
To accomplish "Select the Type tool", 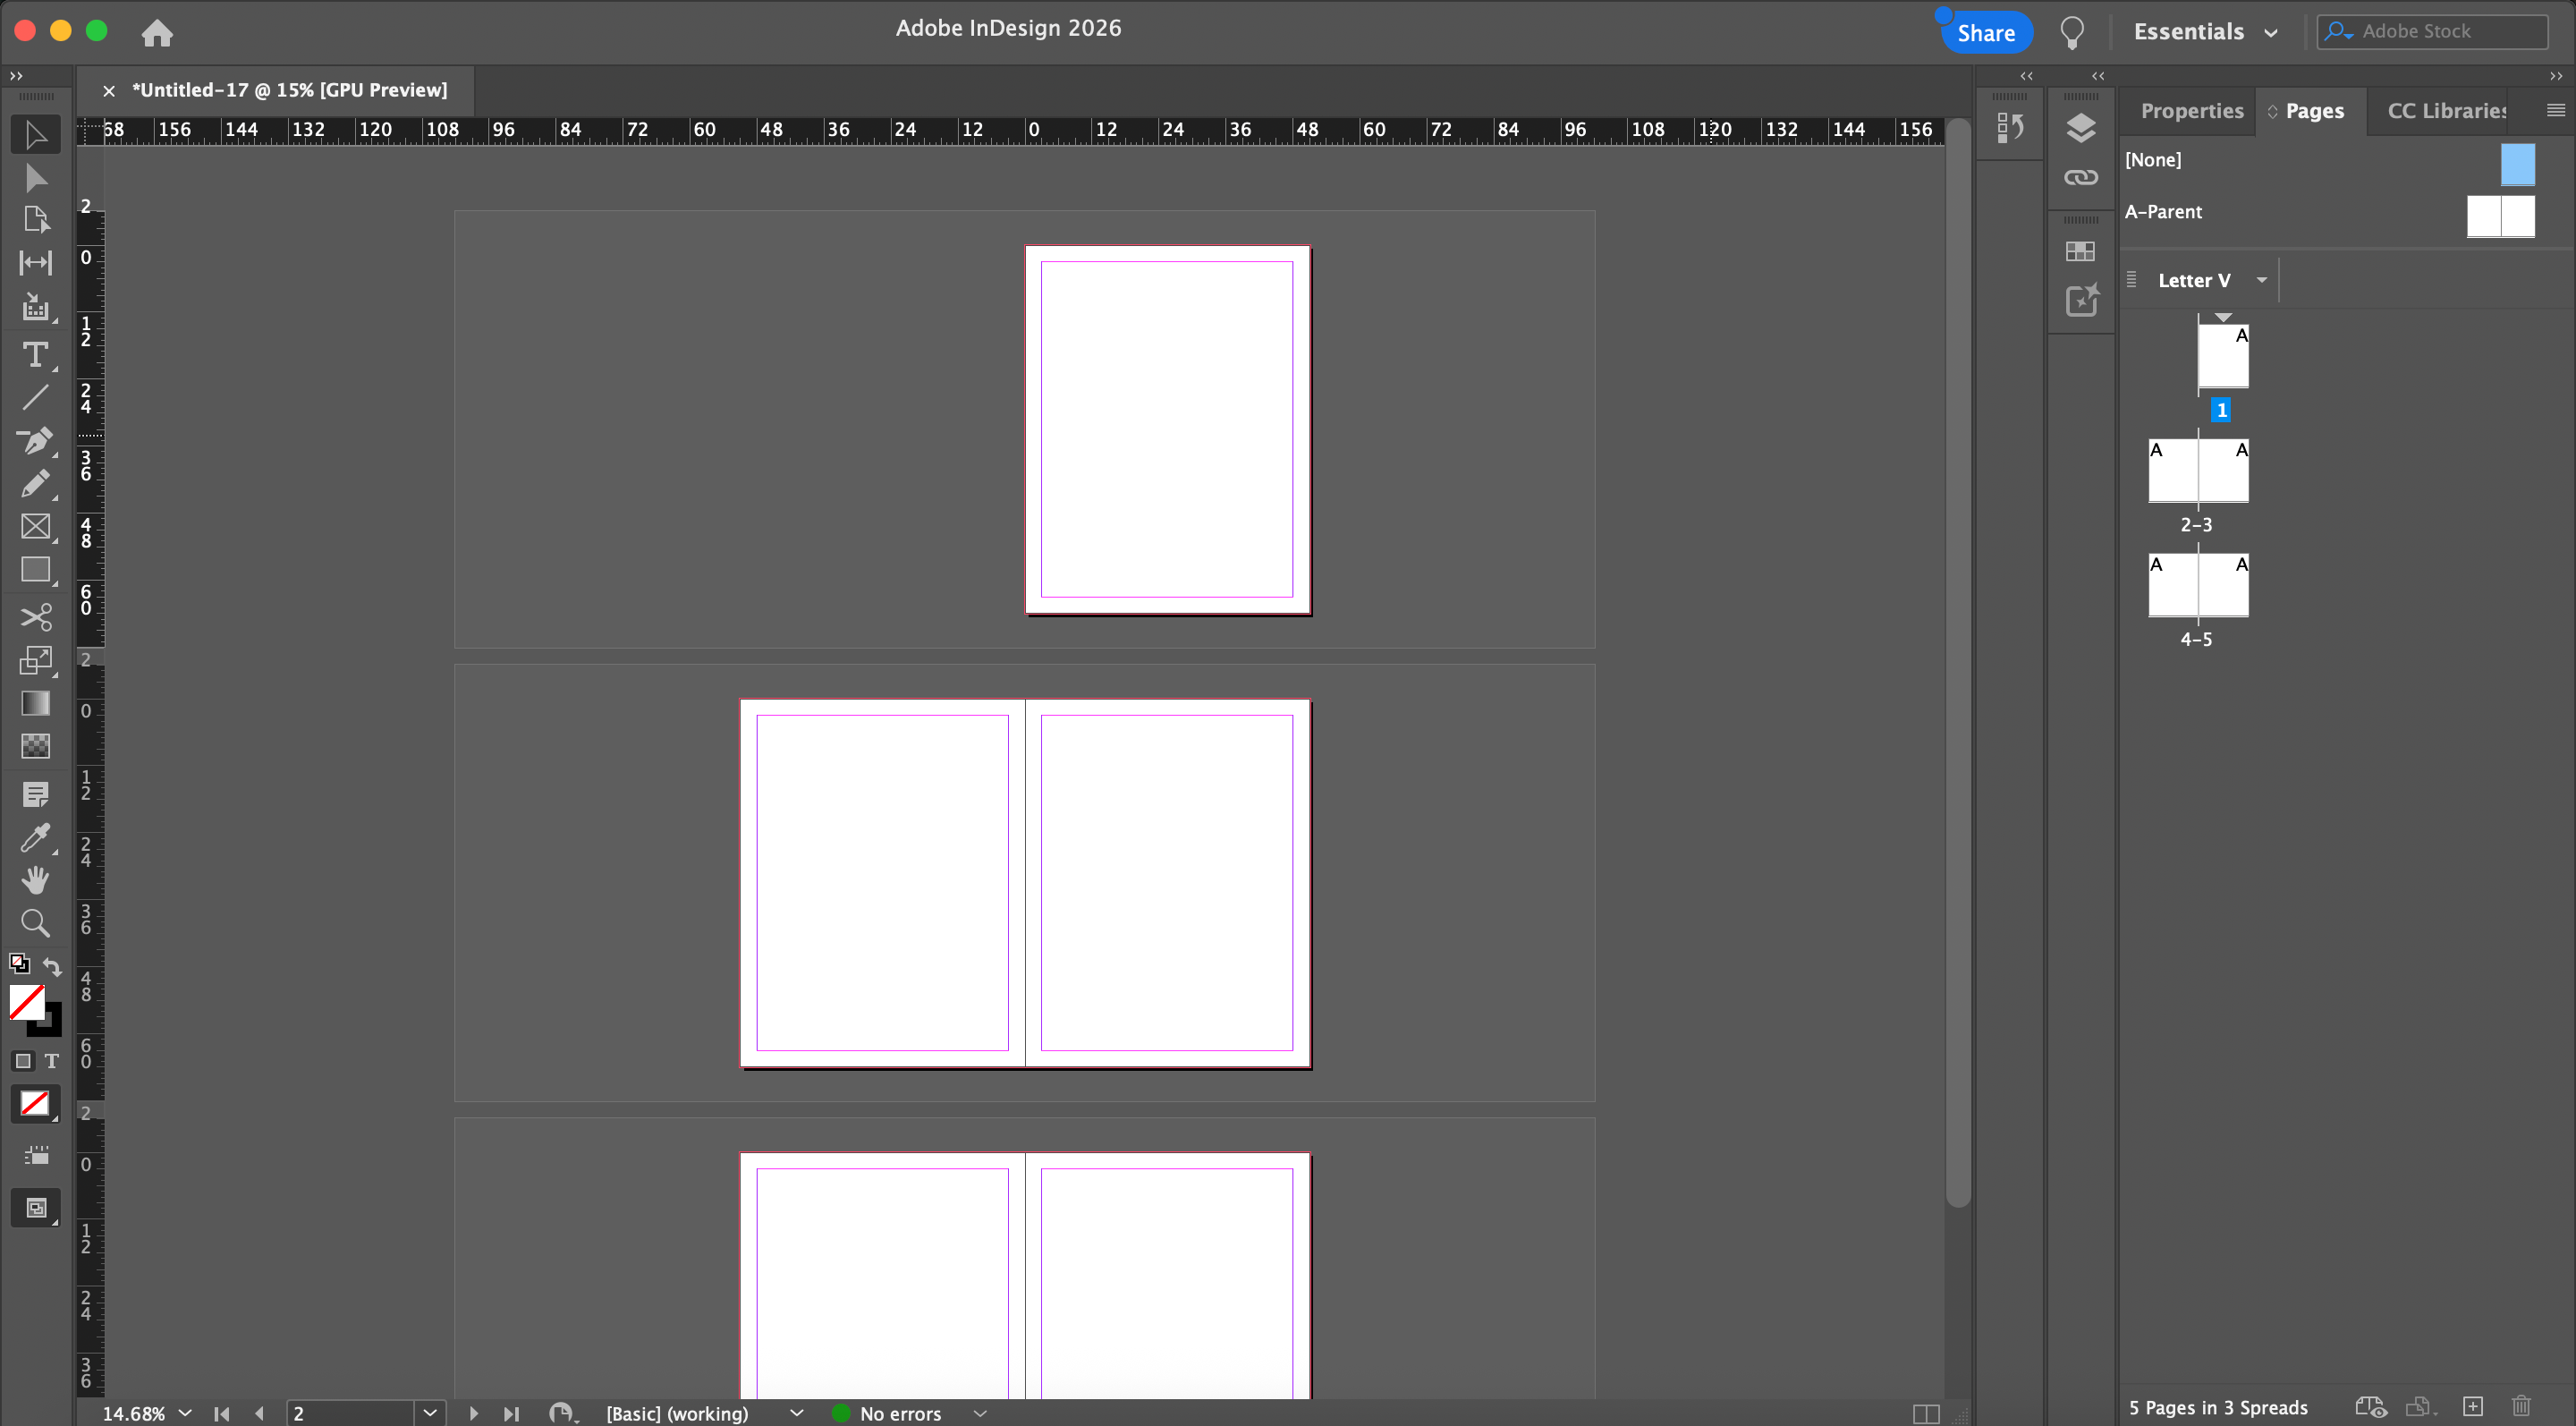I will [35, 355].
